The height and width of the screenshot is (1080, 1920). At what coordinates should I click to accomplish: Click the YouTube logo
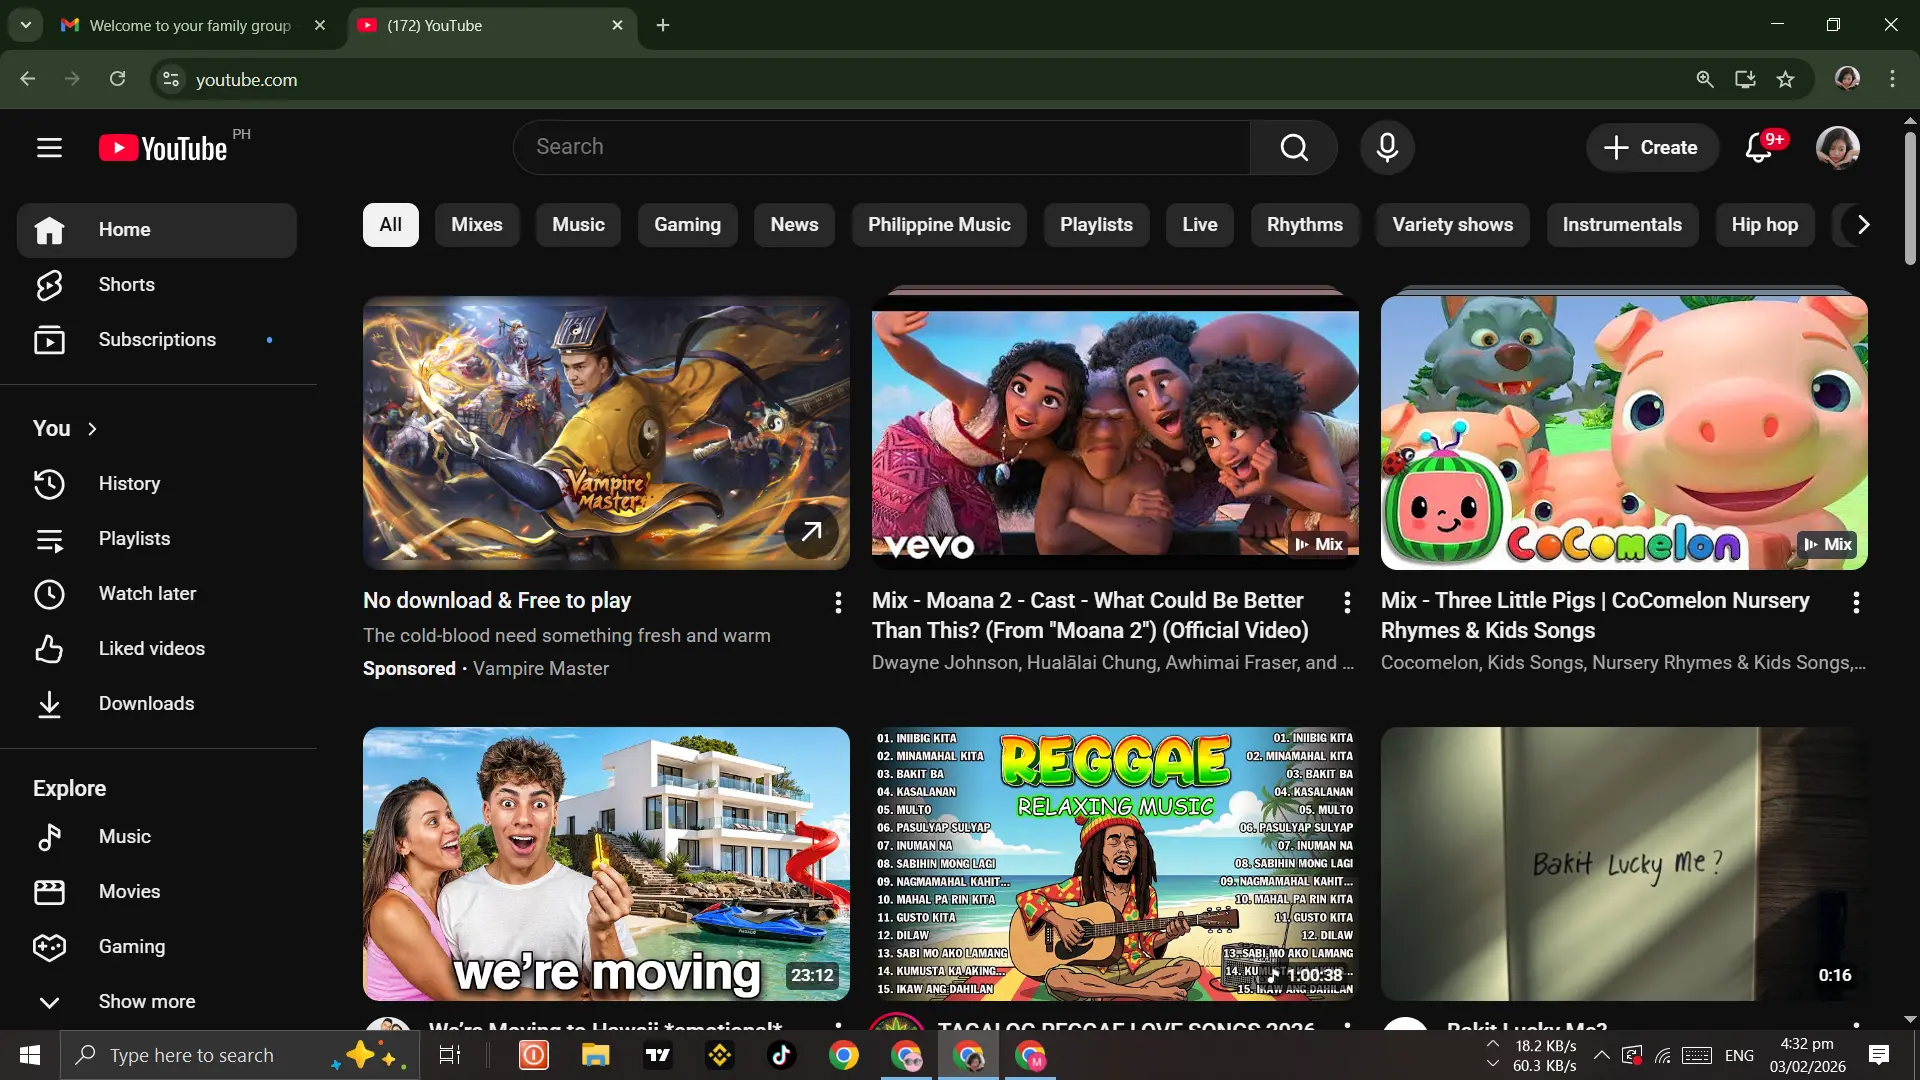click(163, 148)
